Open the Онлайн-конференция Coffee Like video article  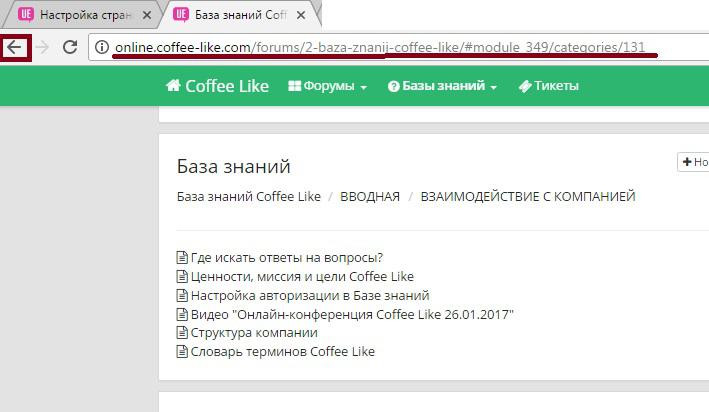[x=352, y=314]
